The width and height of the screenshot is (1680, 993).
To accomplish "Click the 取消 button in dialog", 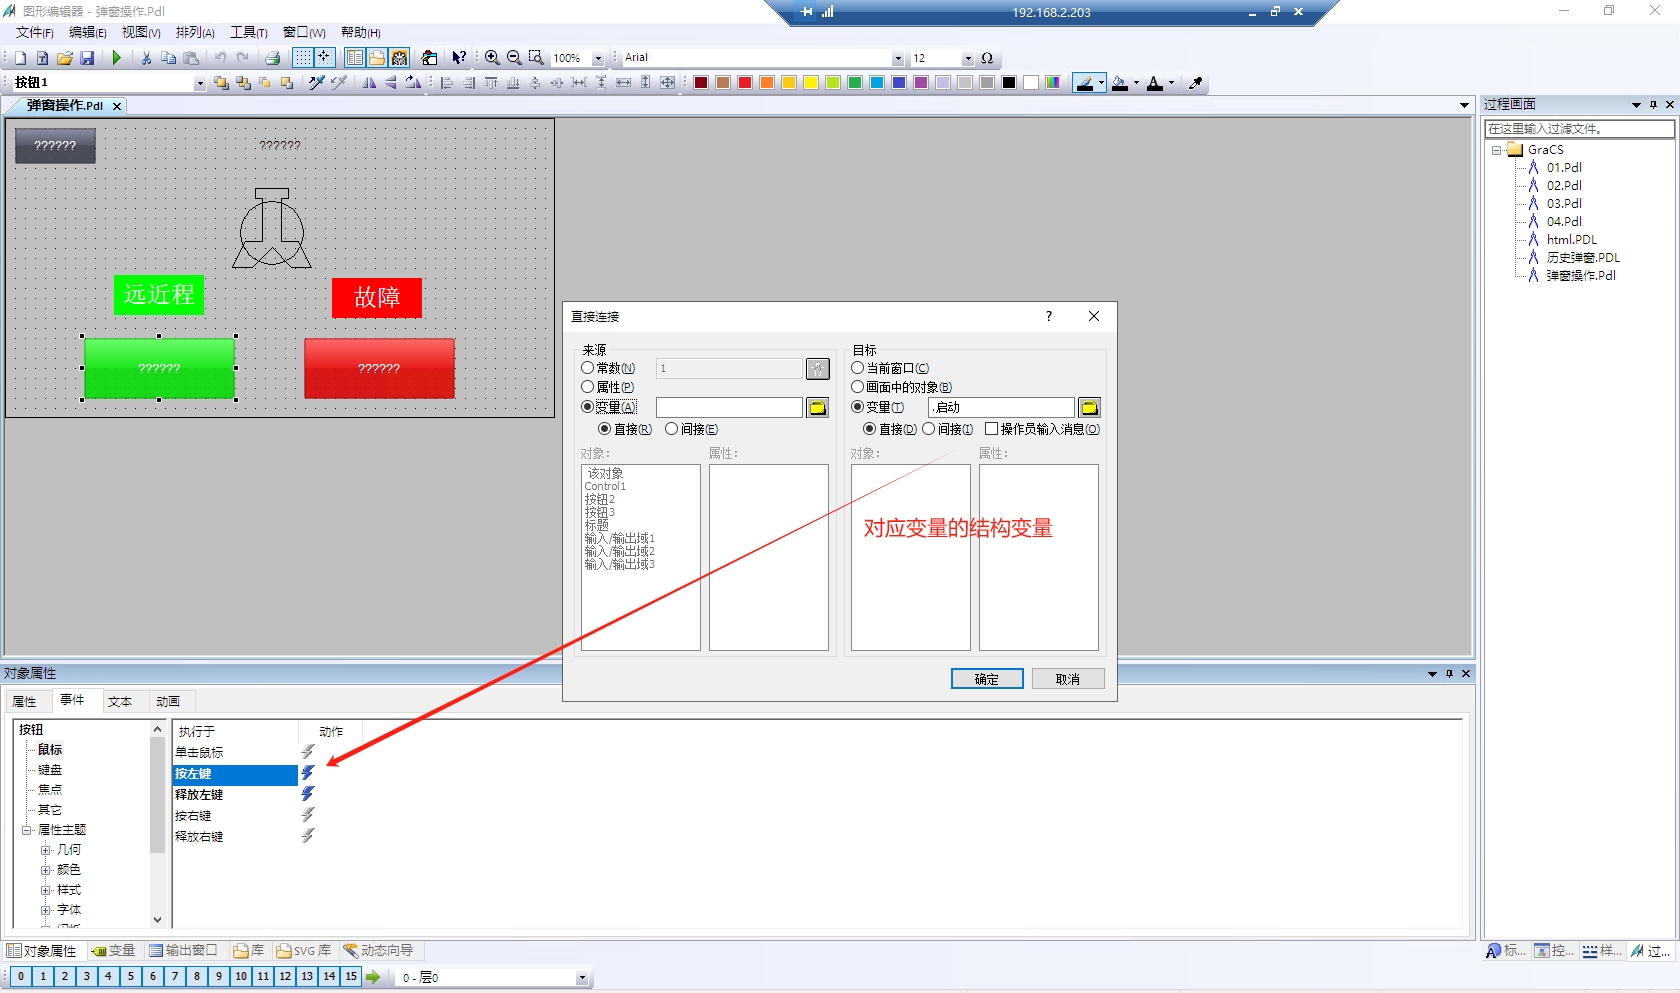I will (1067, 679).
